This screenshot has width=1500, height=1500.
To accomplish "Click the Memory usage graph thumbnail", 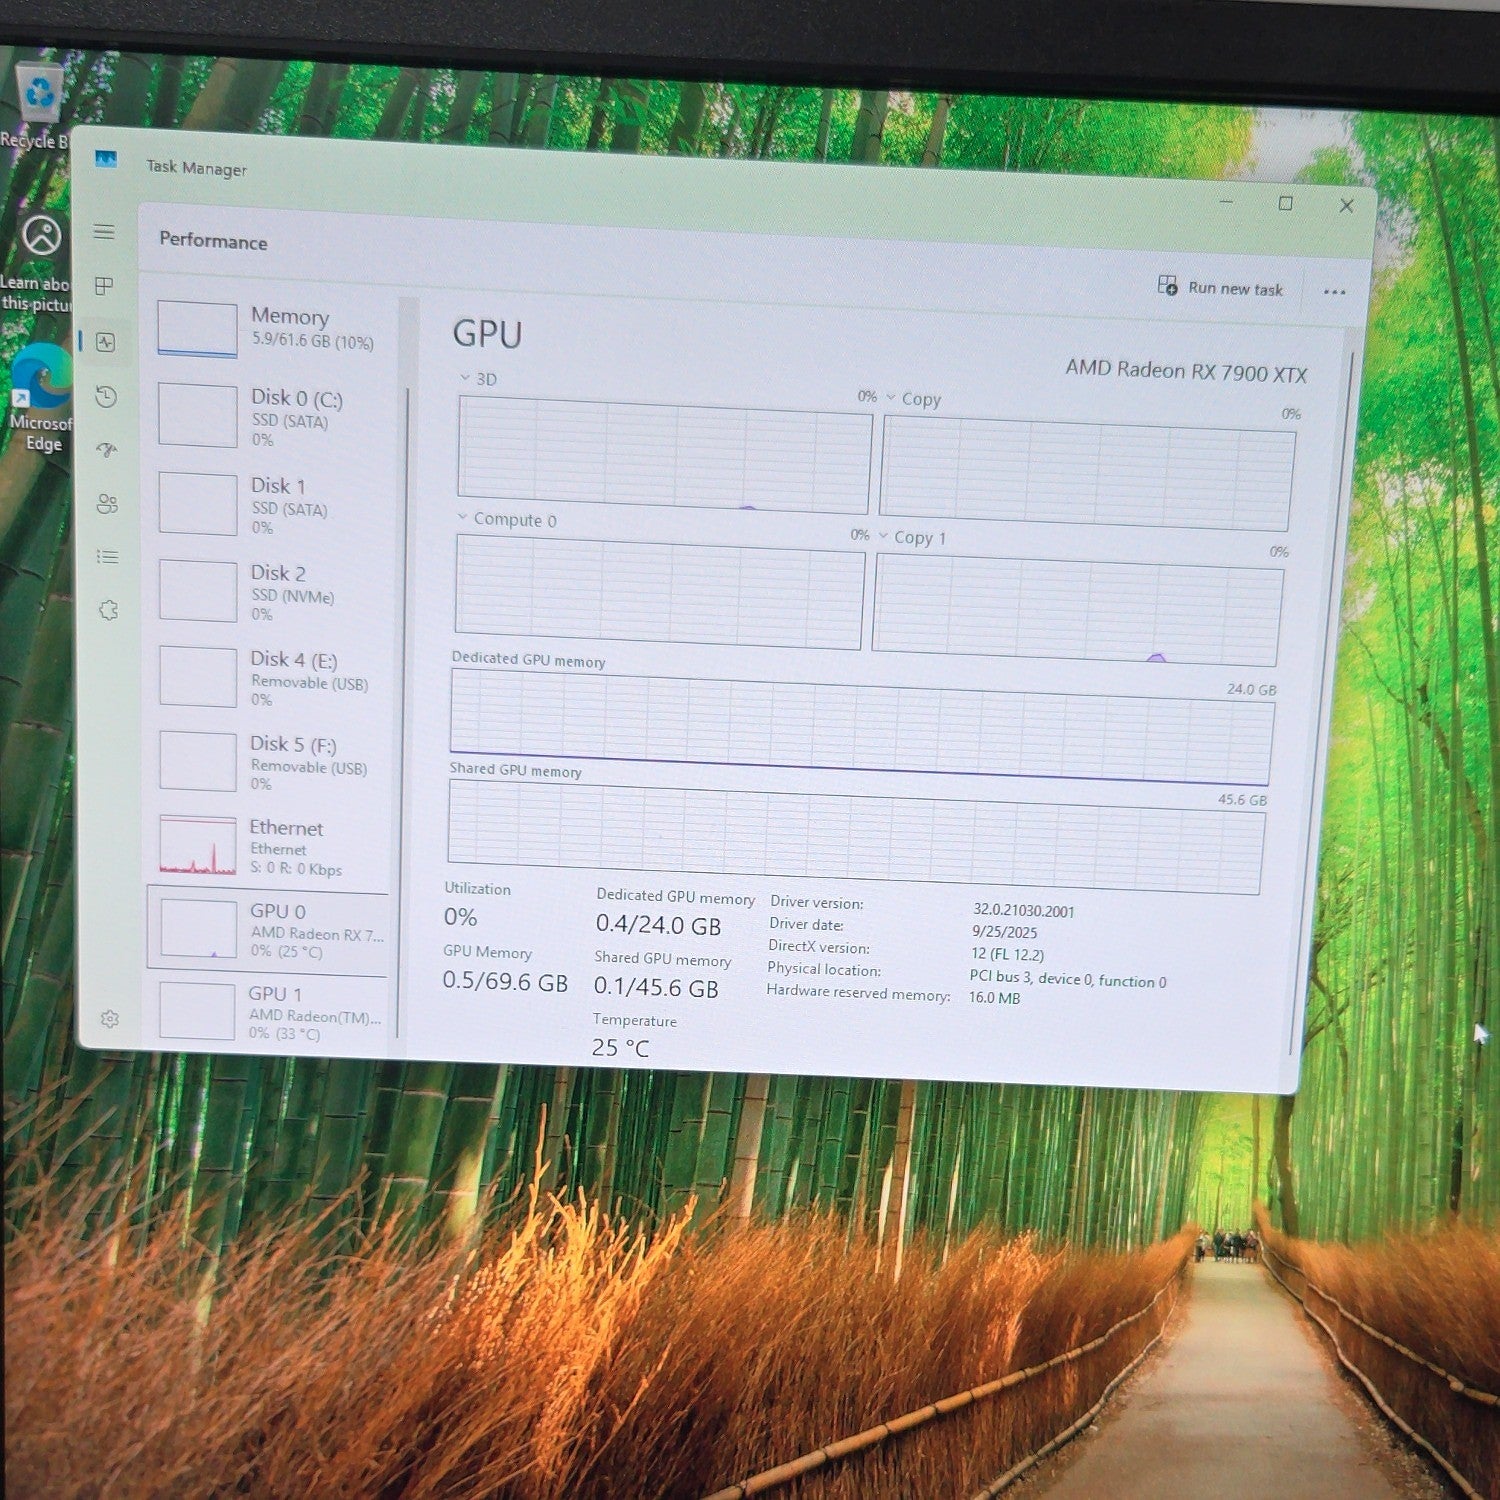I will [x=197, y=329].
